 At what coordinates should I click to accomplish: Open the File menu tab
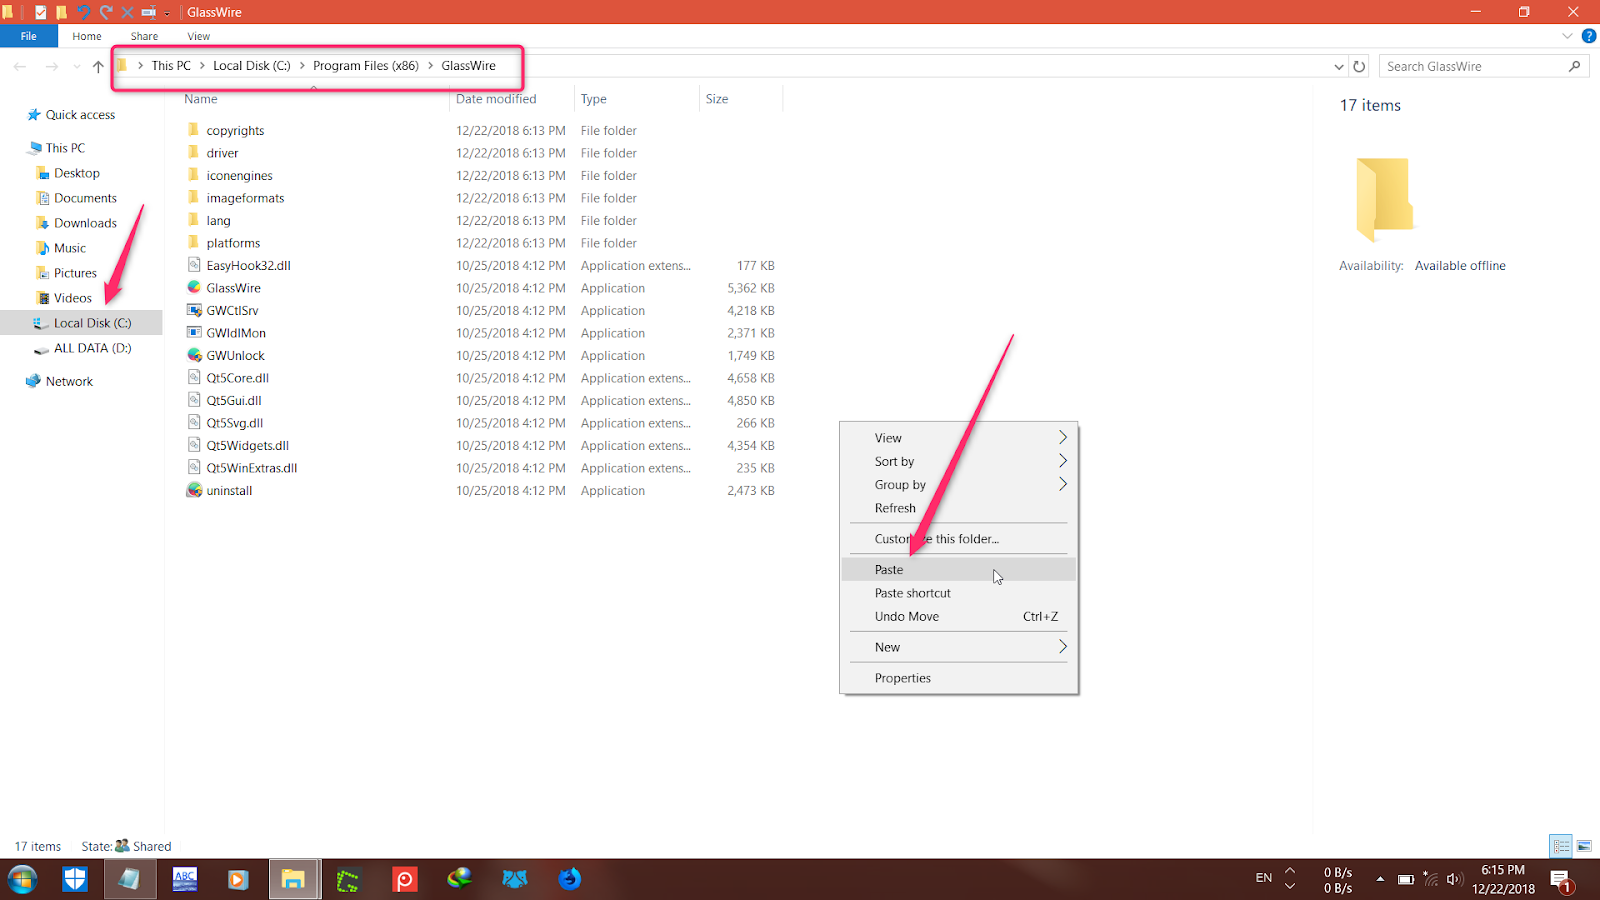(29, 36)
